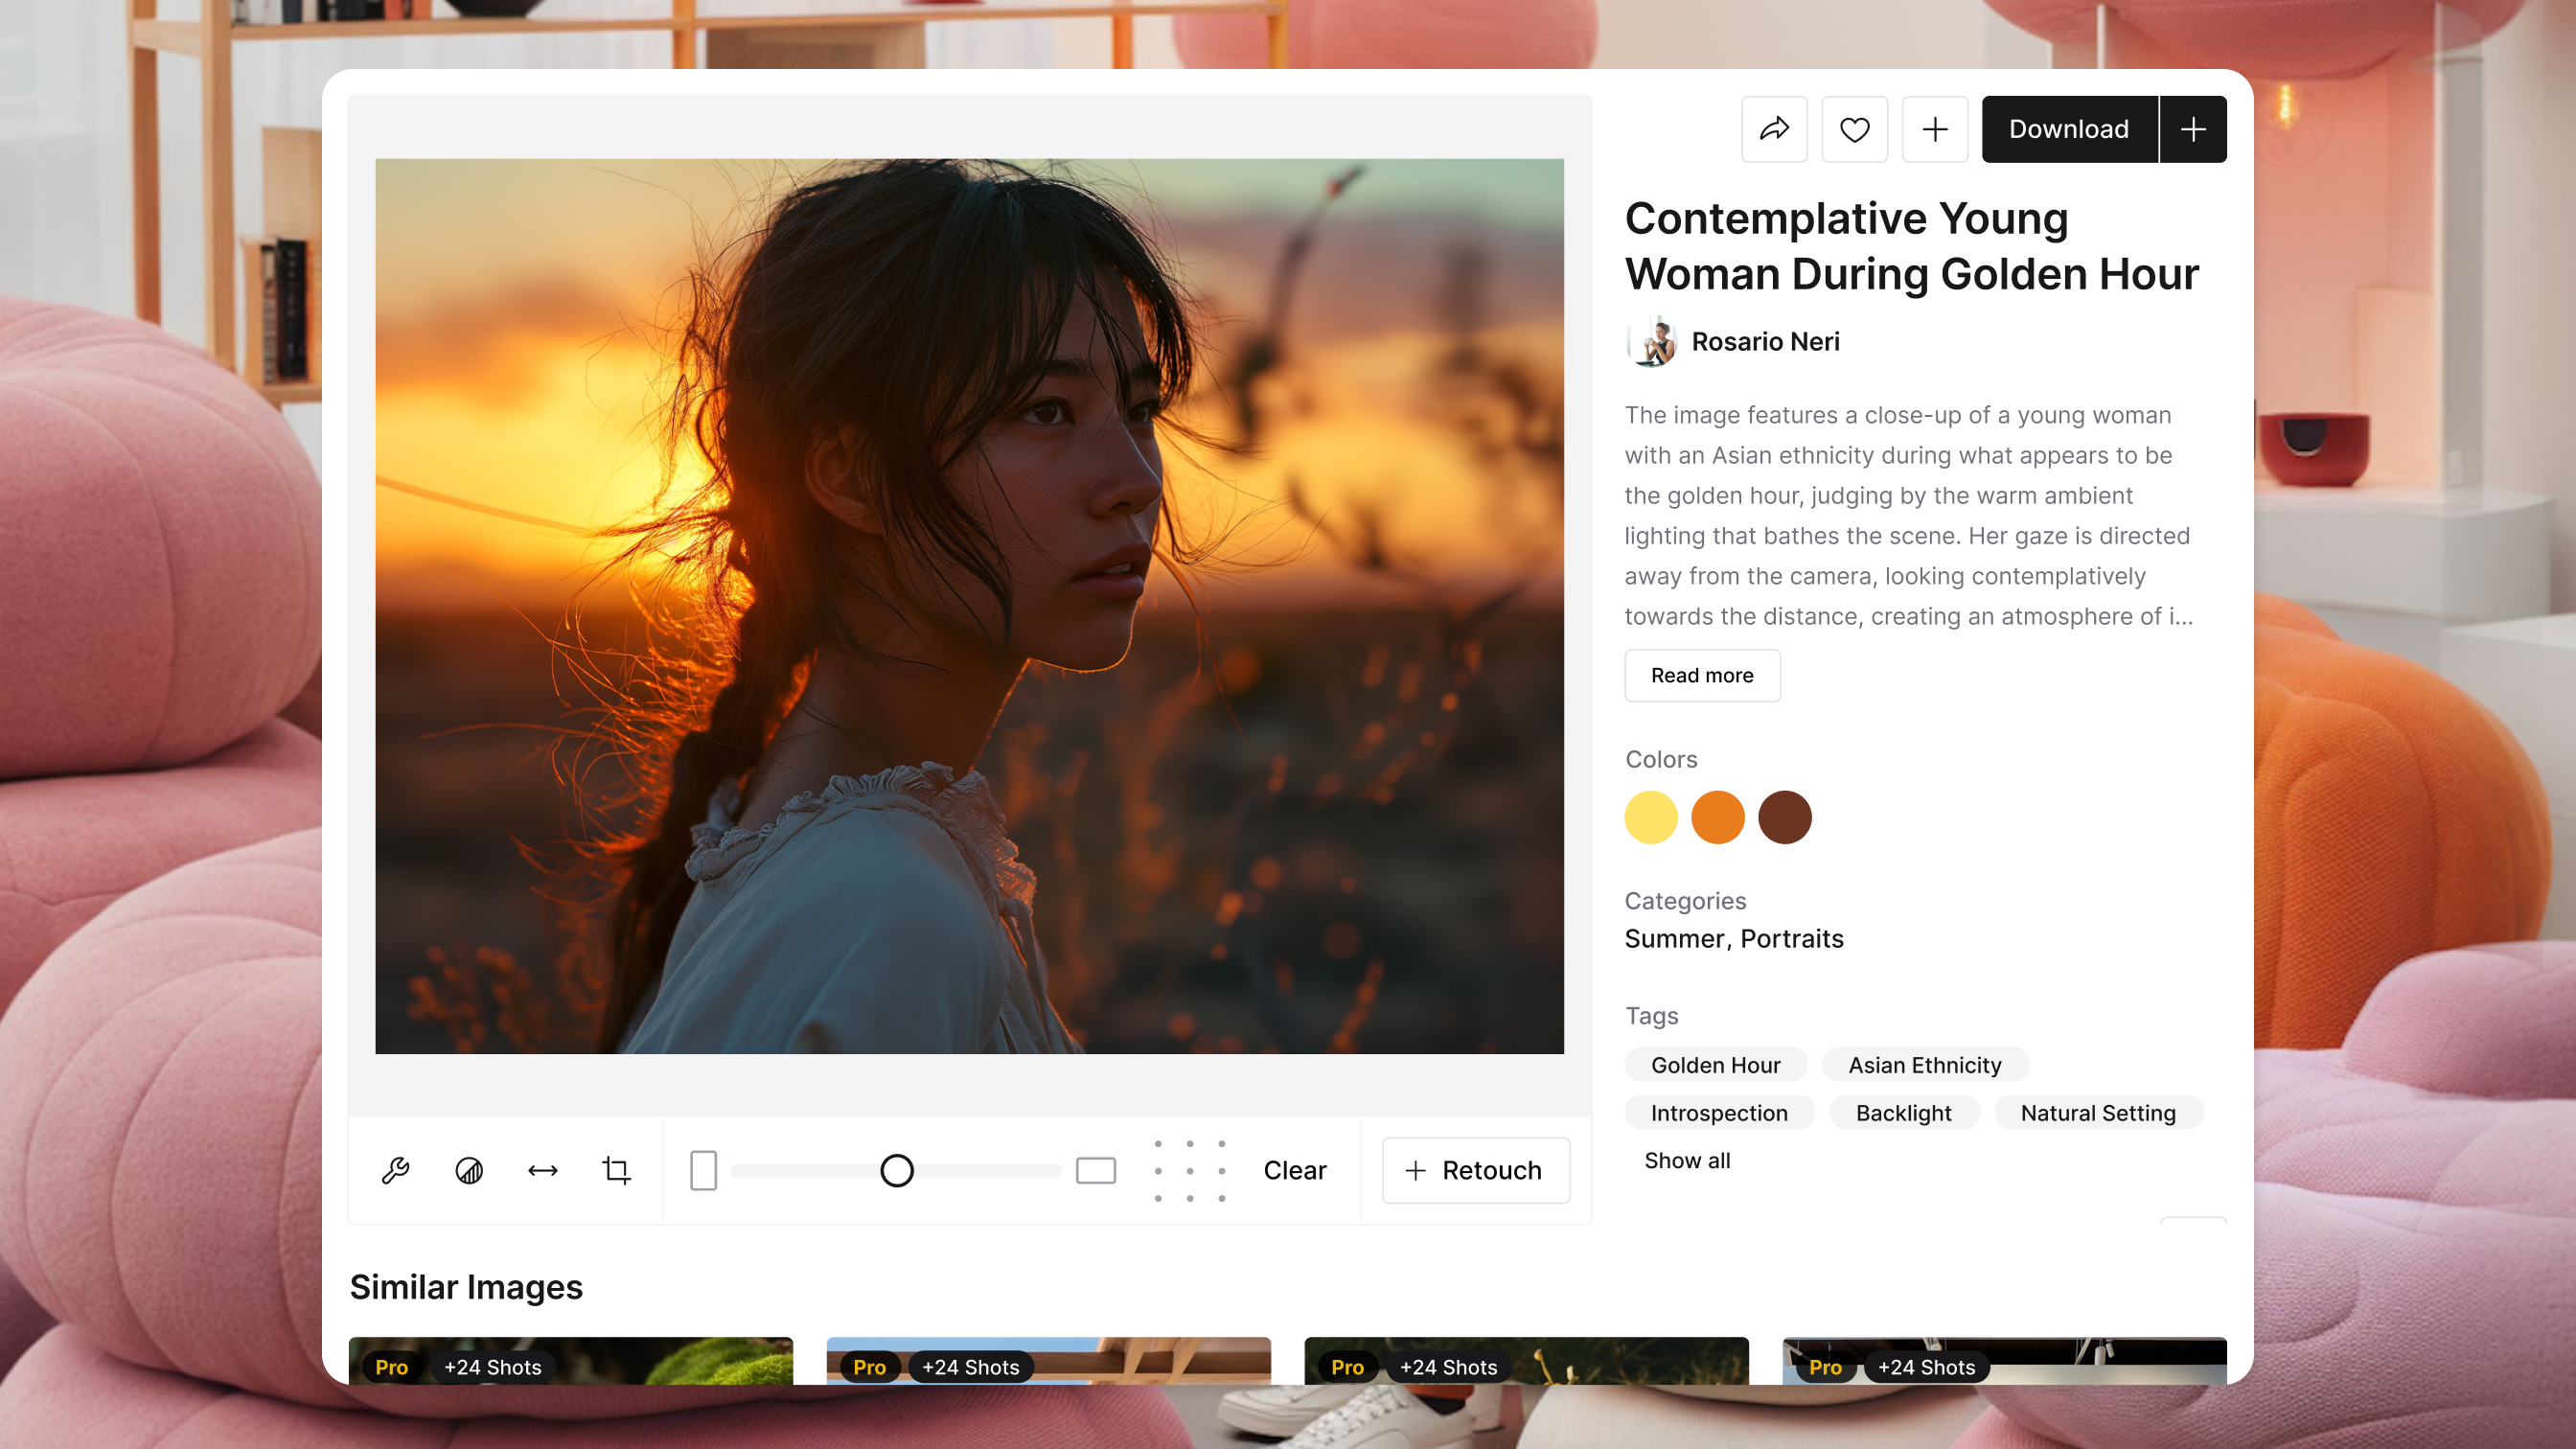Open the dot grid position picker
Image resolution: width=2576 pixels, height=1449 pixels.
[x=1189, y=1170]
